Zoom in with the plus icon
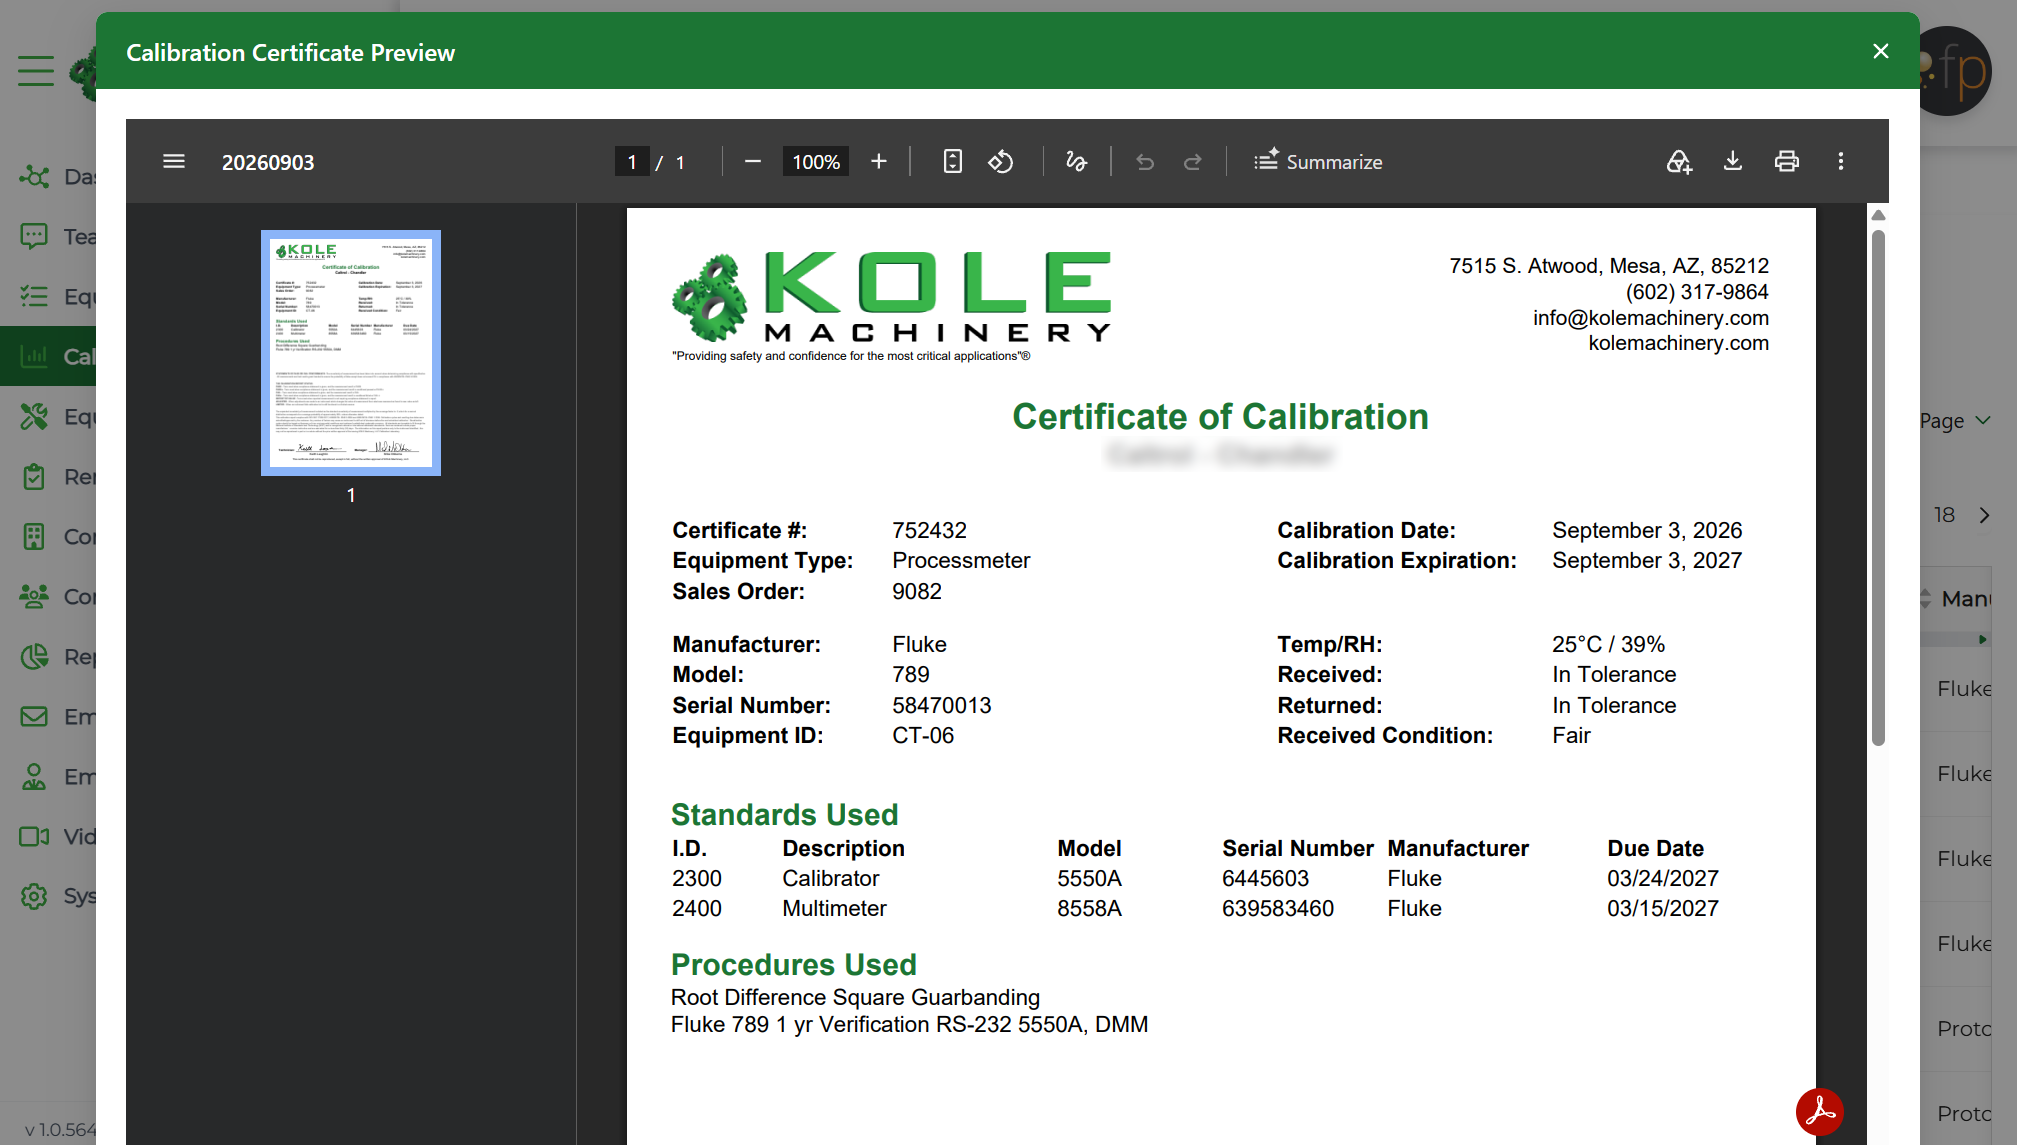The height and width of the screenshot is (1145, 2017). coord(878,161)
